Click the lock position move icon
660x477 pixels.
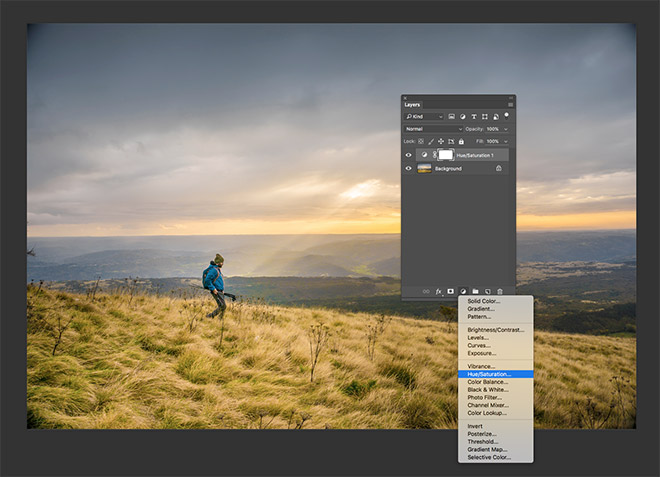pyautogui.click(x=441, y=142)
